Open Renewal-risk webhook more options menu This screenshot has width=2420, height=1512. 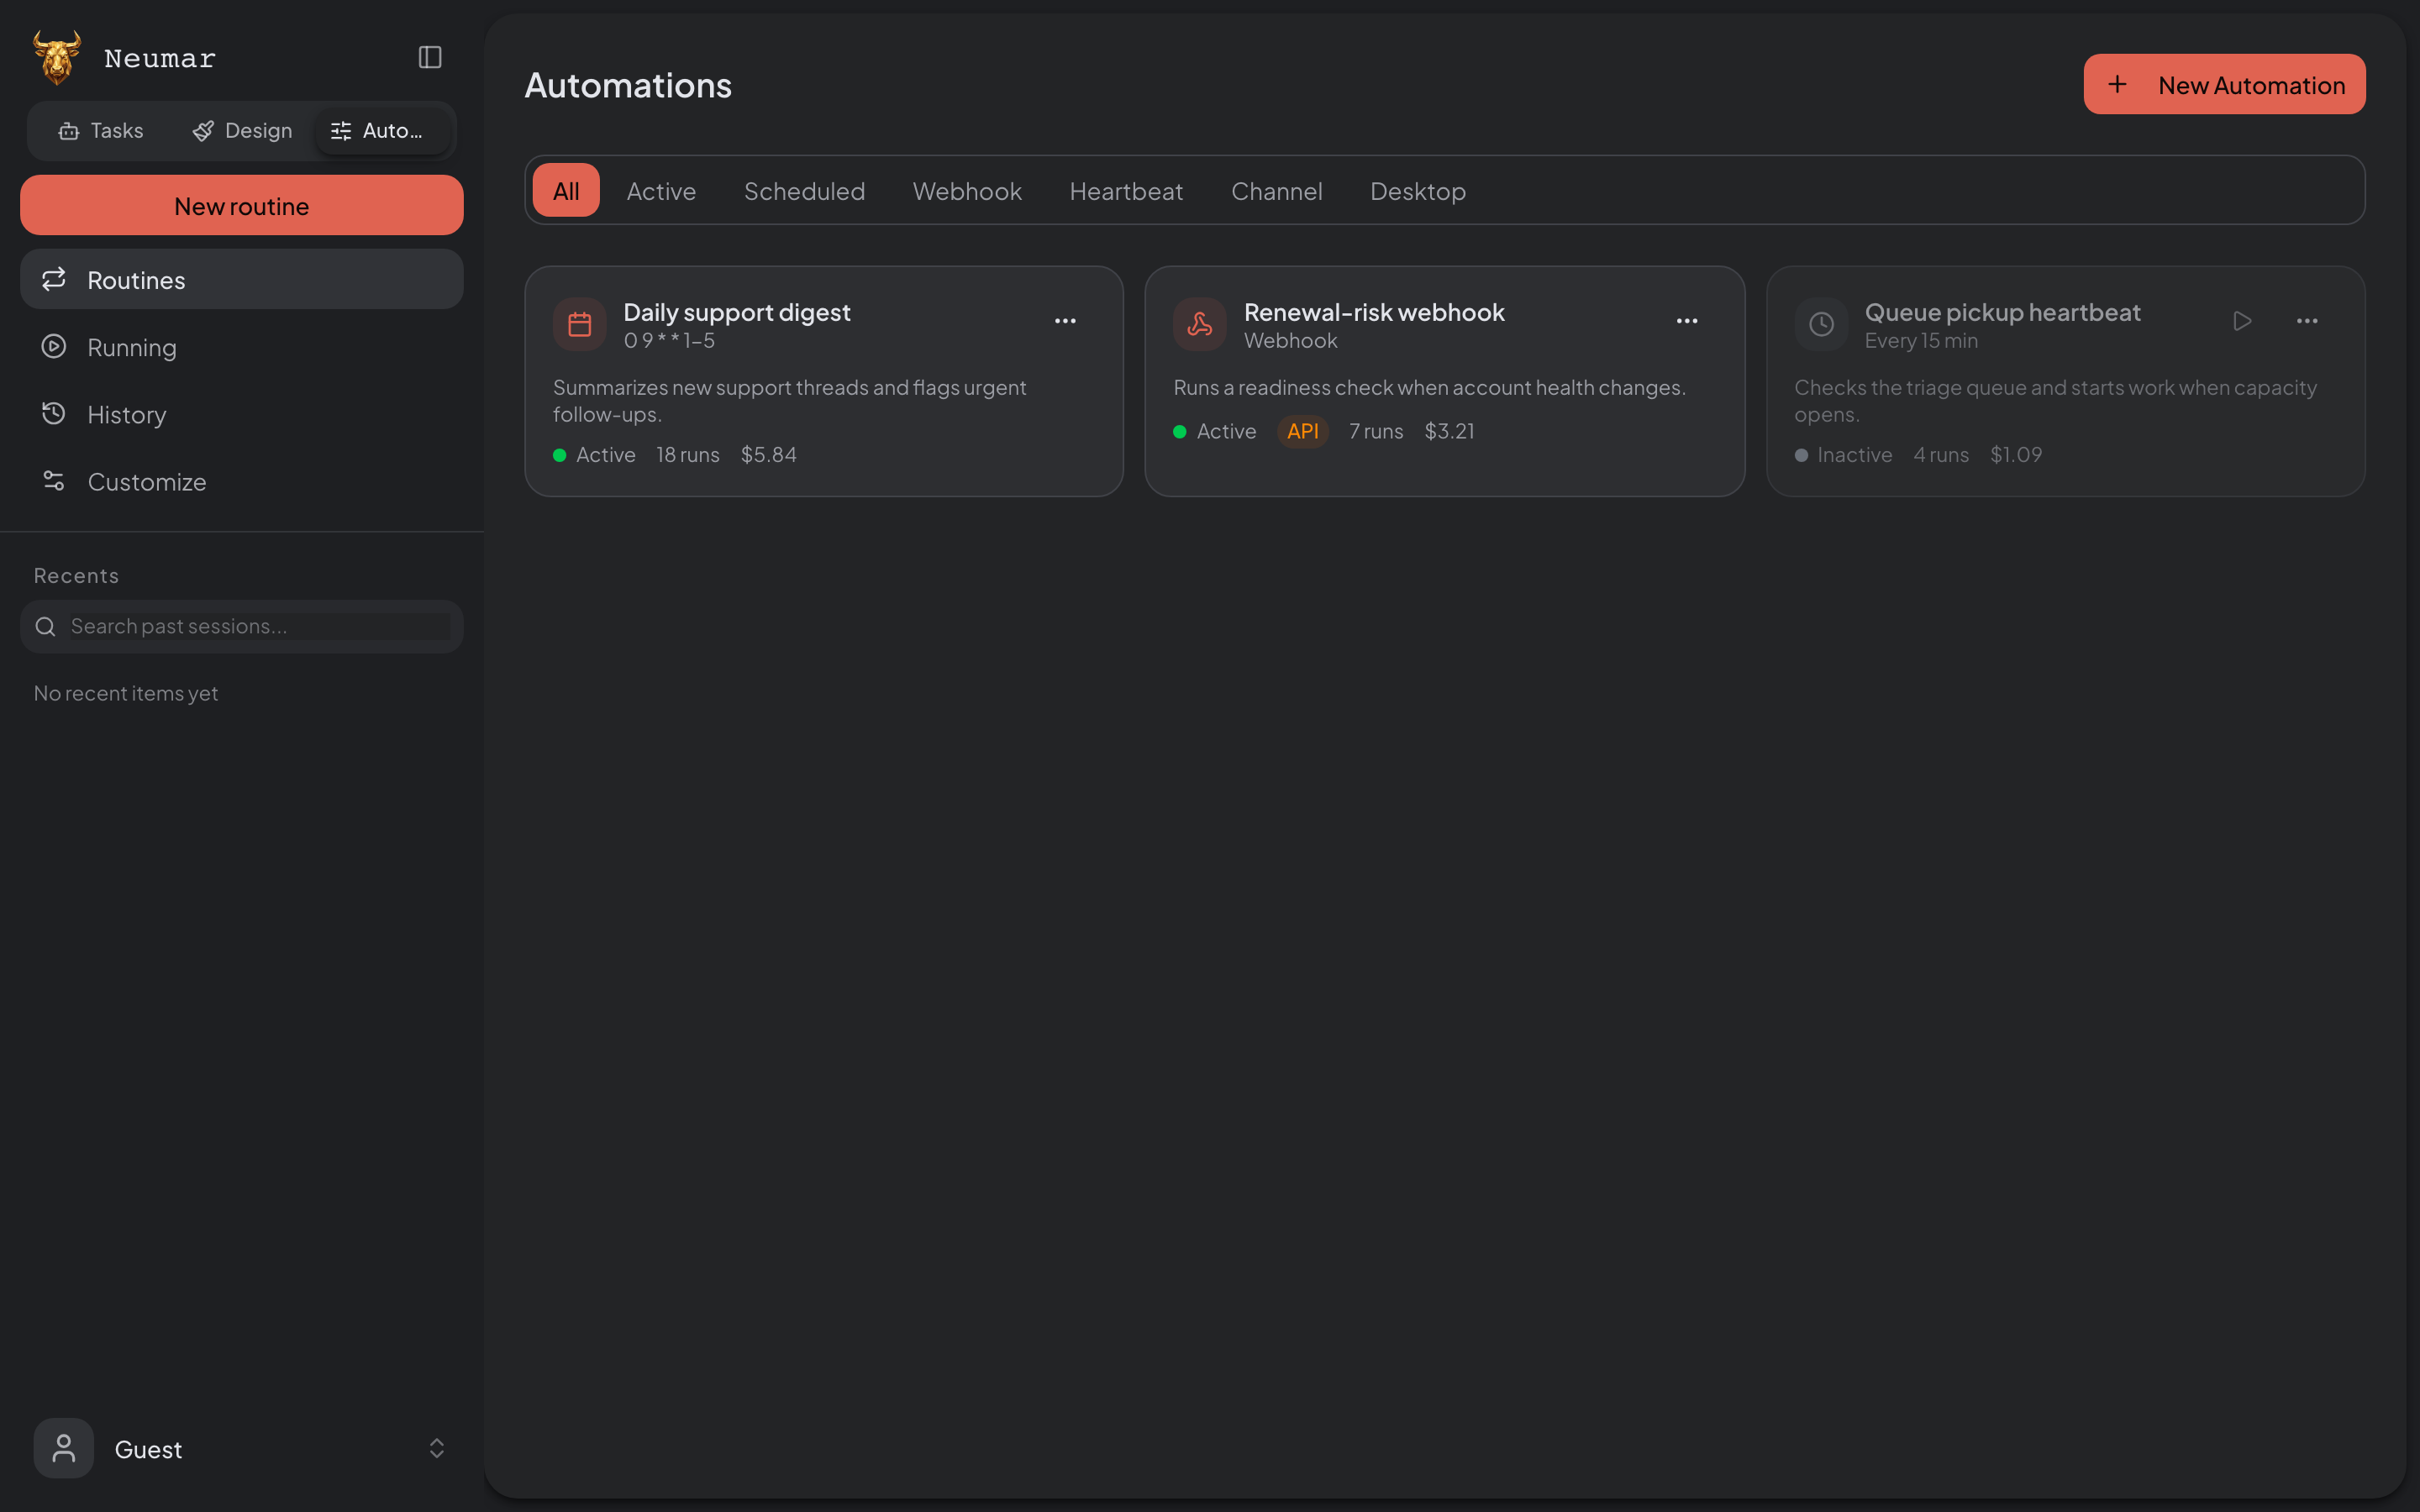pos(1687,321)
